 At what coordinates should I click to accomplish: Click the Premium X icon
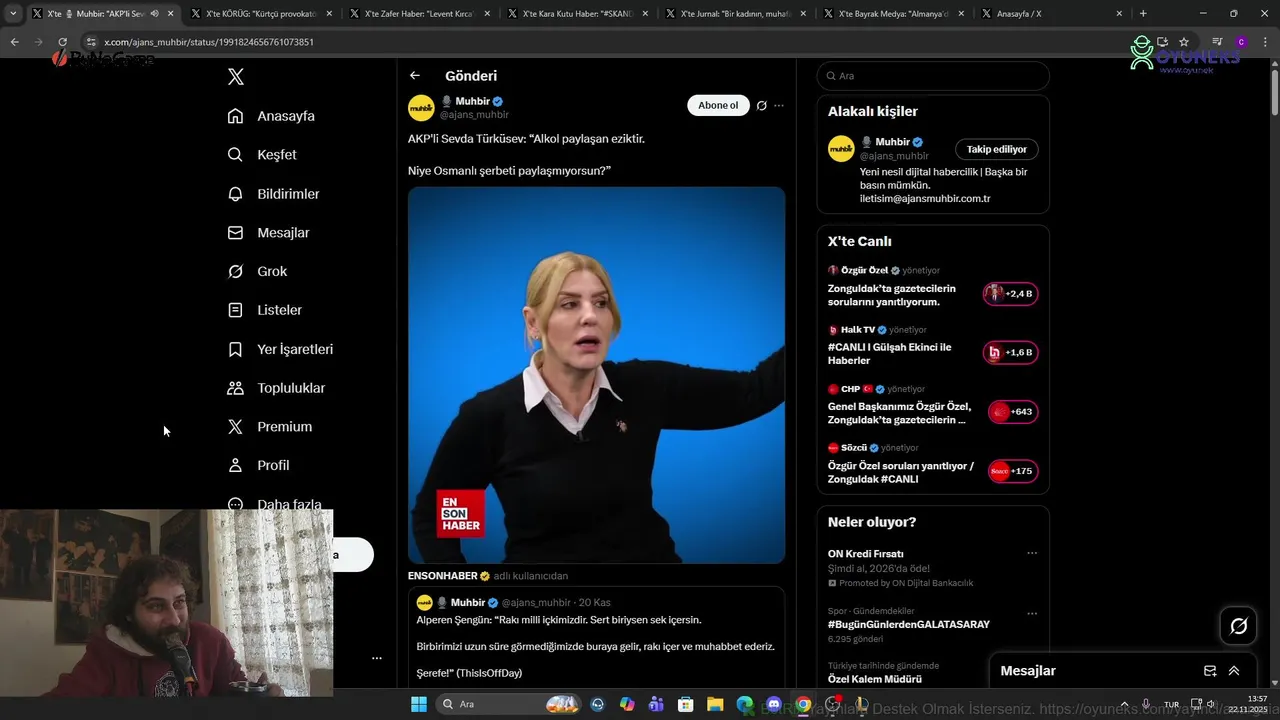click(235, 427)
